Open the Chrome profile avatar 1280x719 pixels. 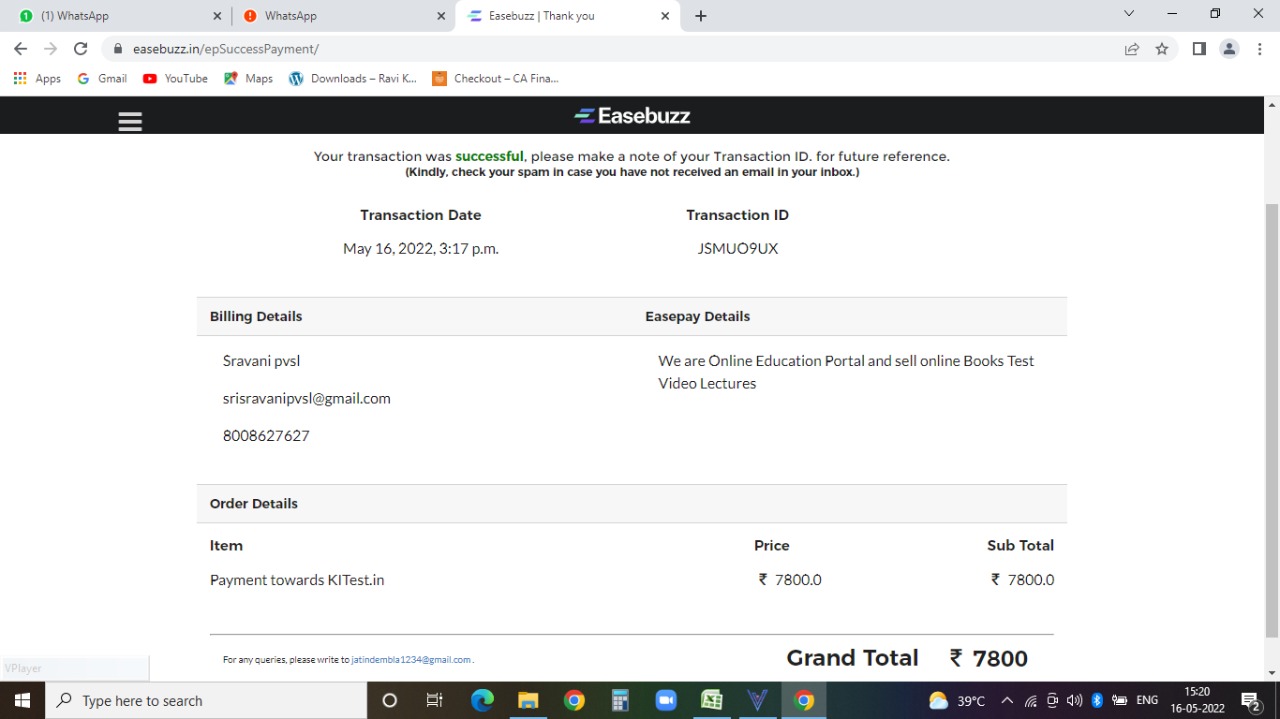[x=1230, y=49]
